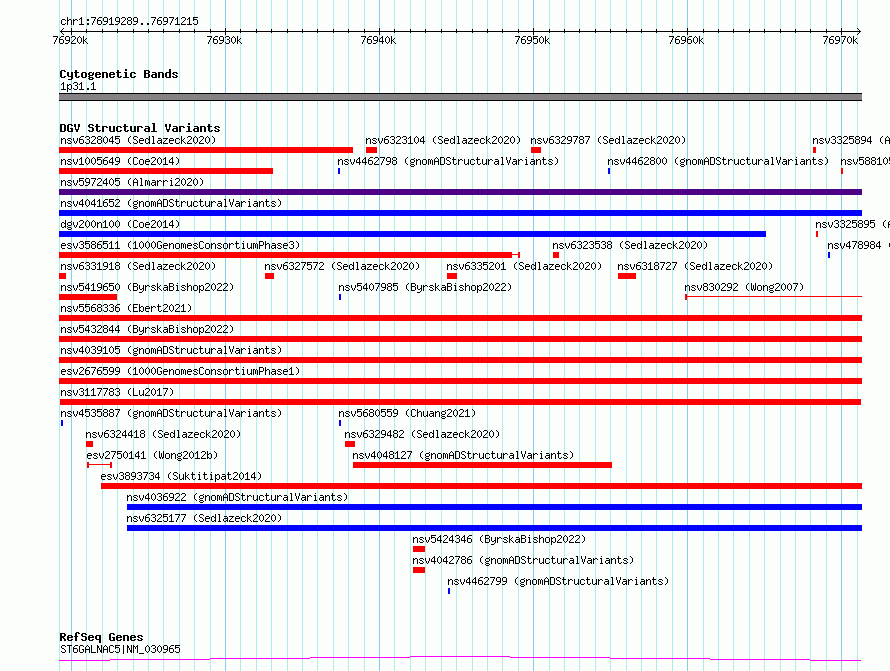The image size is (890, 671).
Task: Open nsv4042786 (gnomADStructuralVariants) label
Action: [x=523, y=560]
